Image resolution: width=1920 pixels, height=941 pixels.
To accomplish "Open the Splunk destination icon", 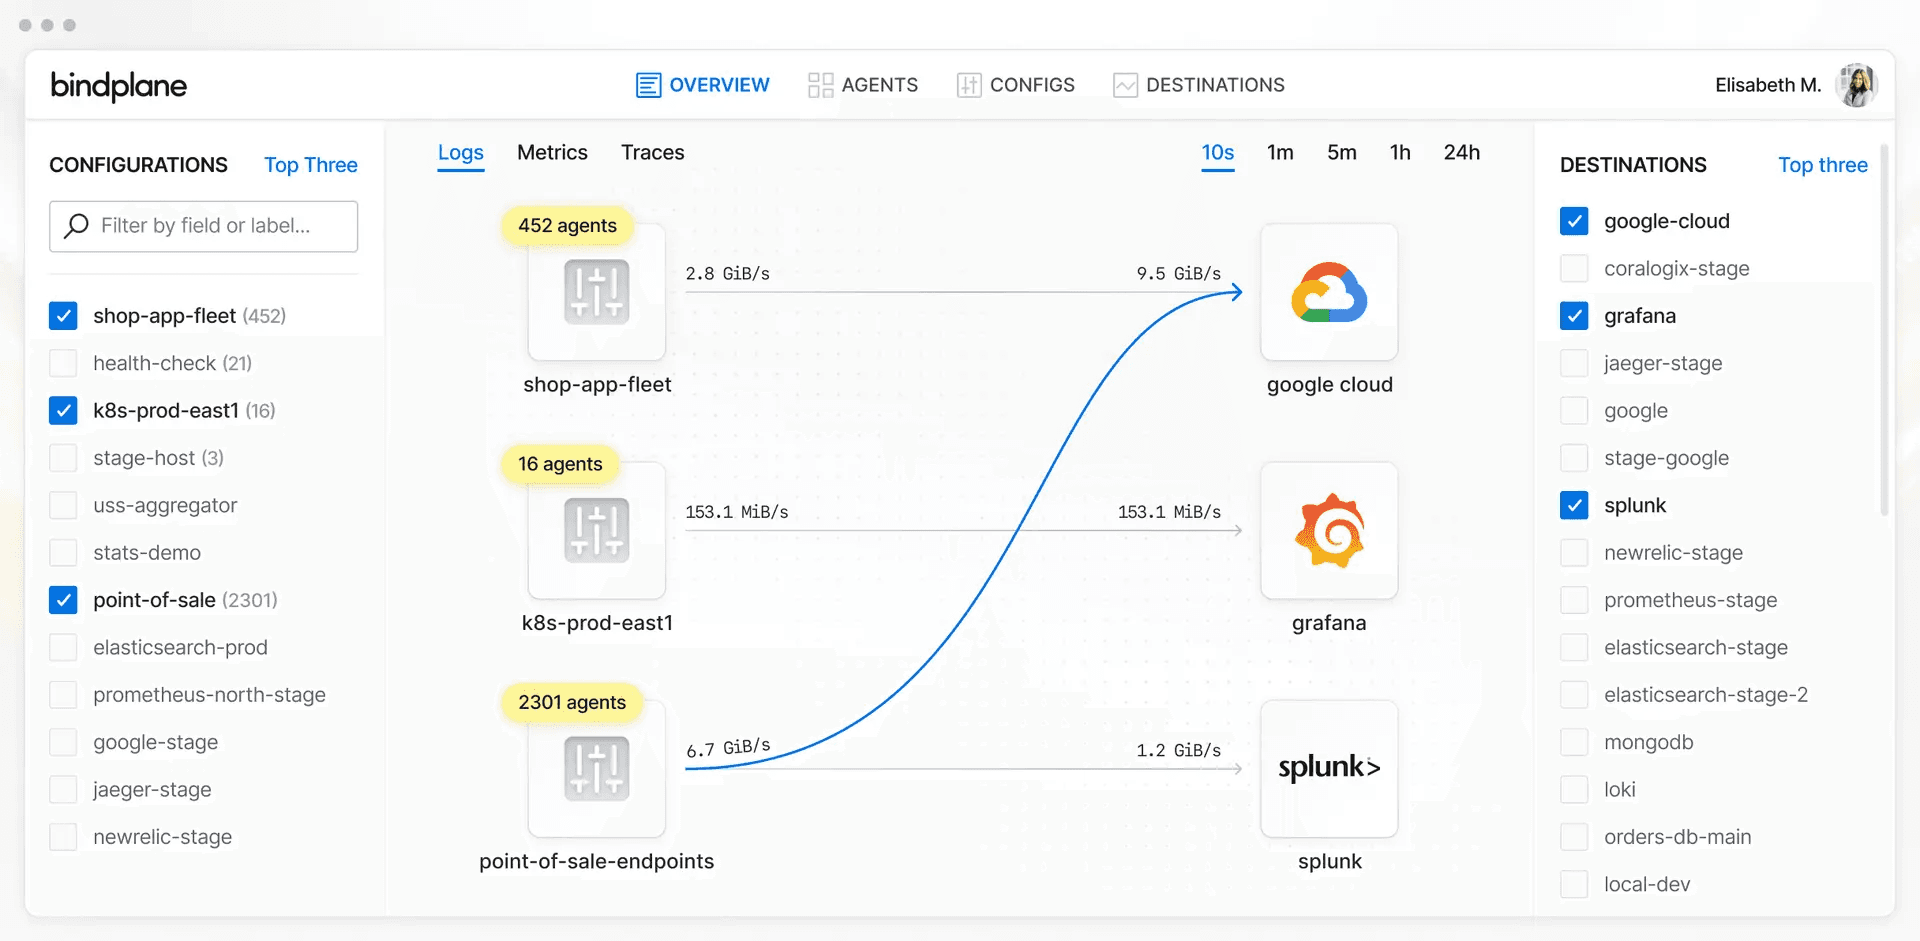I will tap(1329, 768).
